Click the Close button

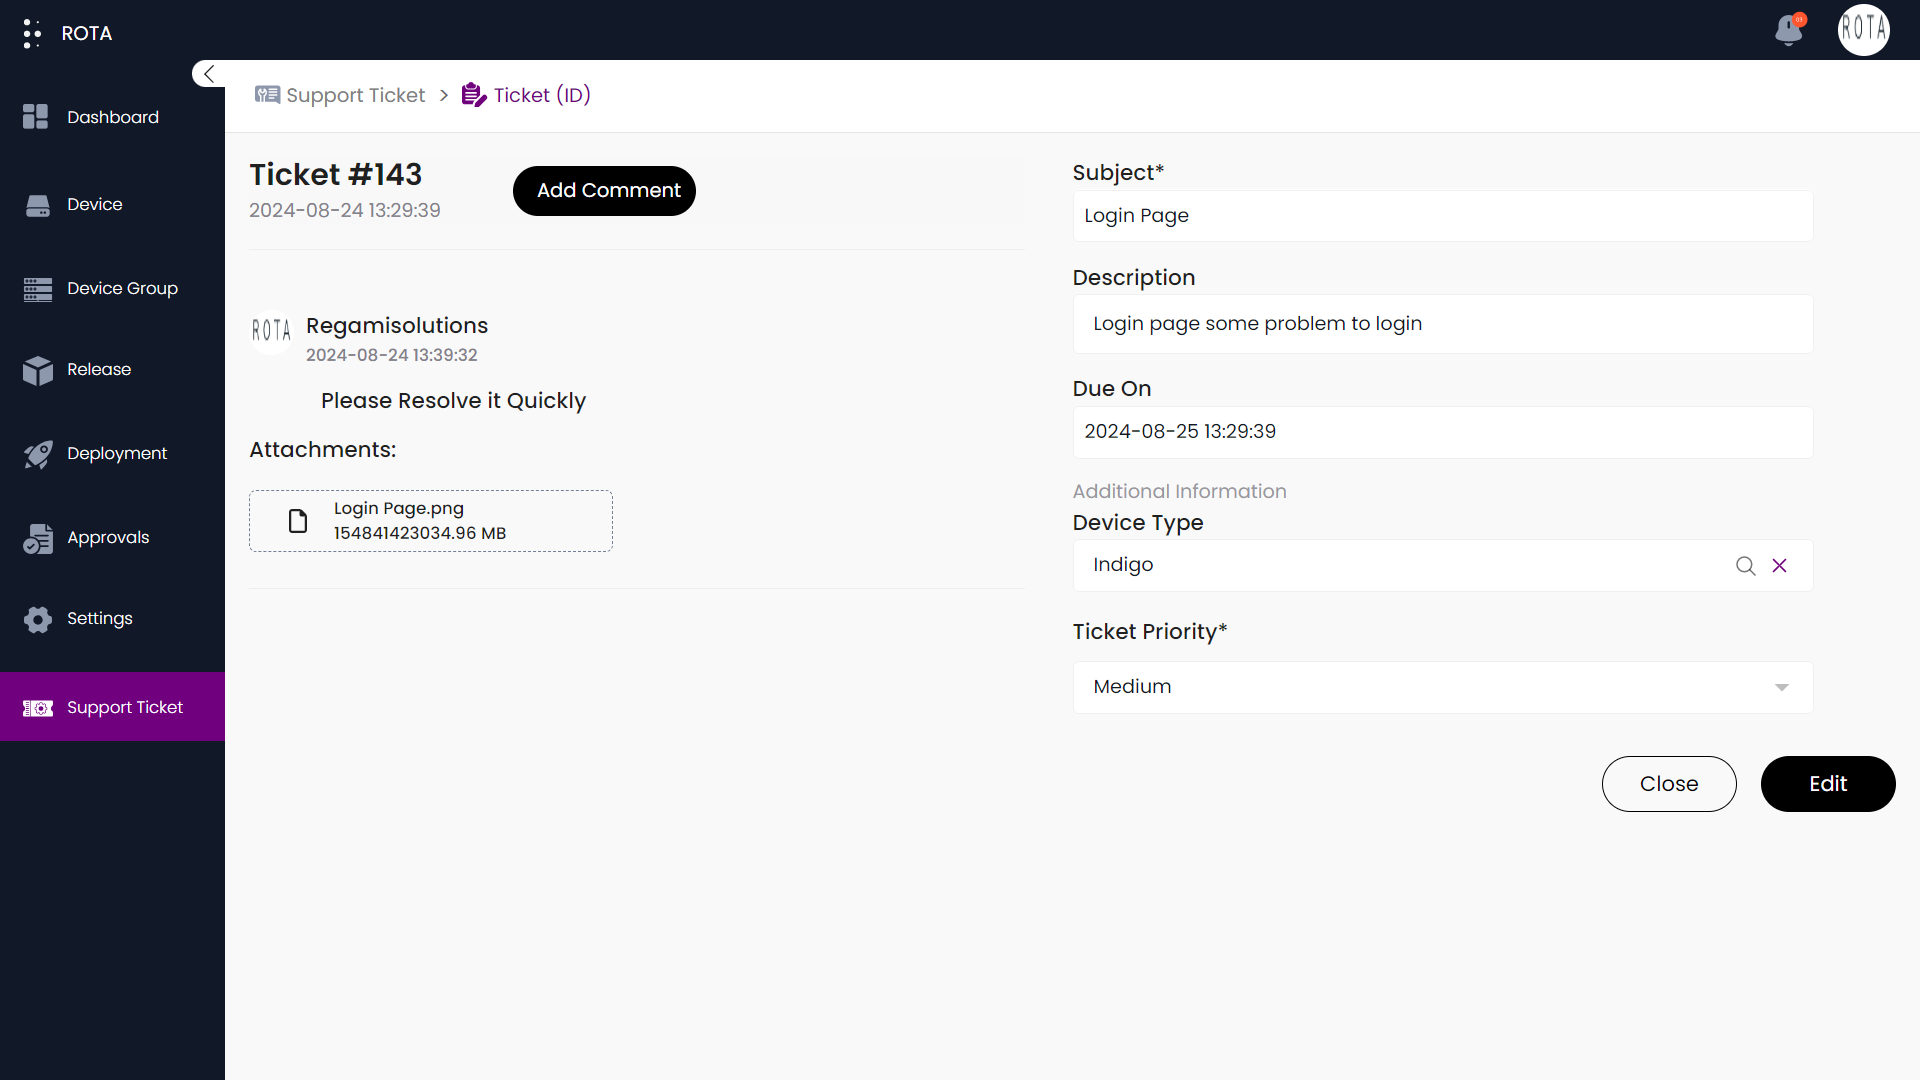click(1669, 783)
